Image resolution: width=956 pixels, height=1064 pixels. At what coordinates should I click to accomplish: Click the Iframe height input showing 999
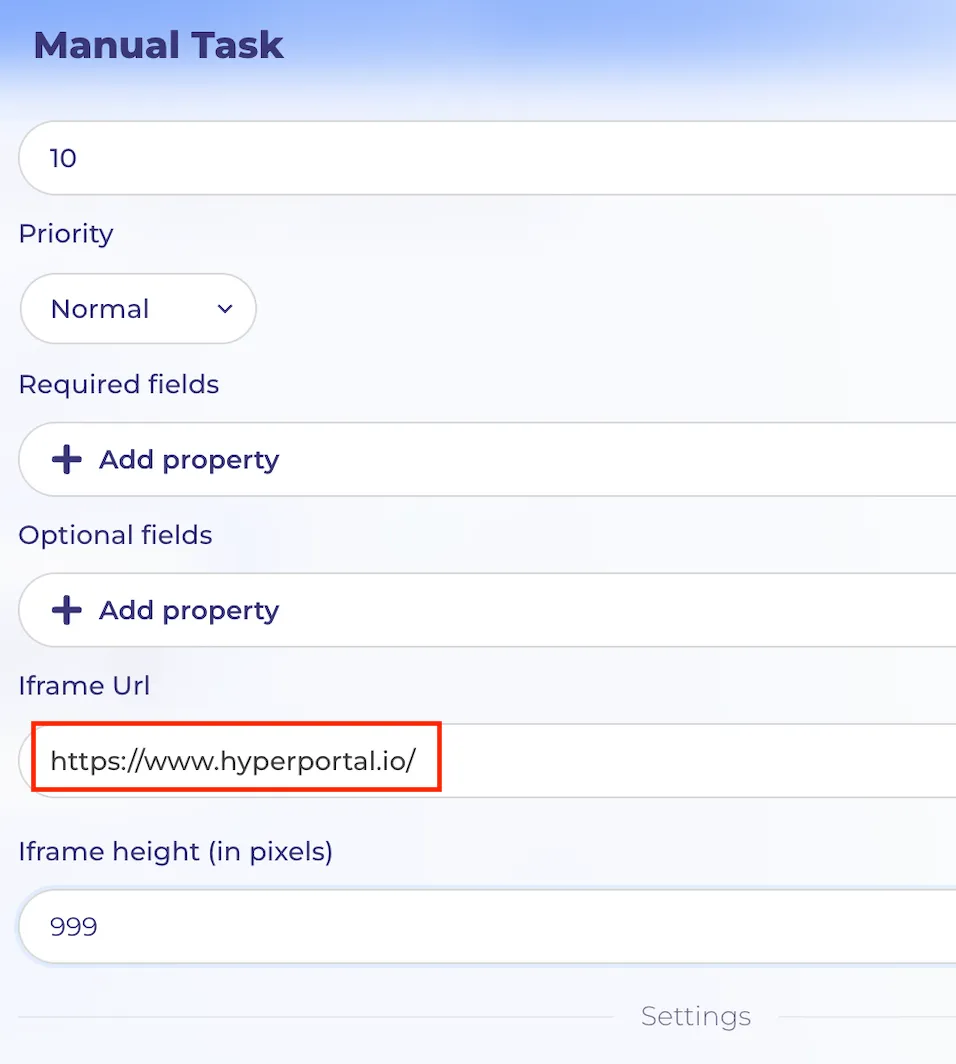487,926
